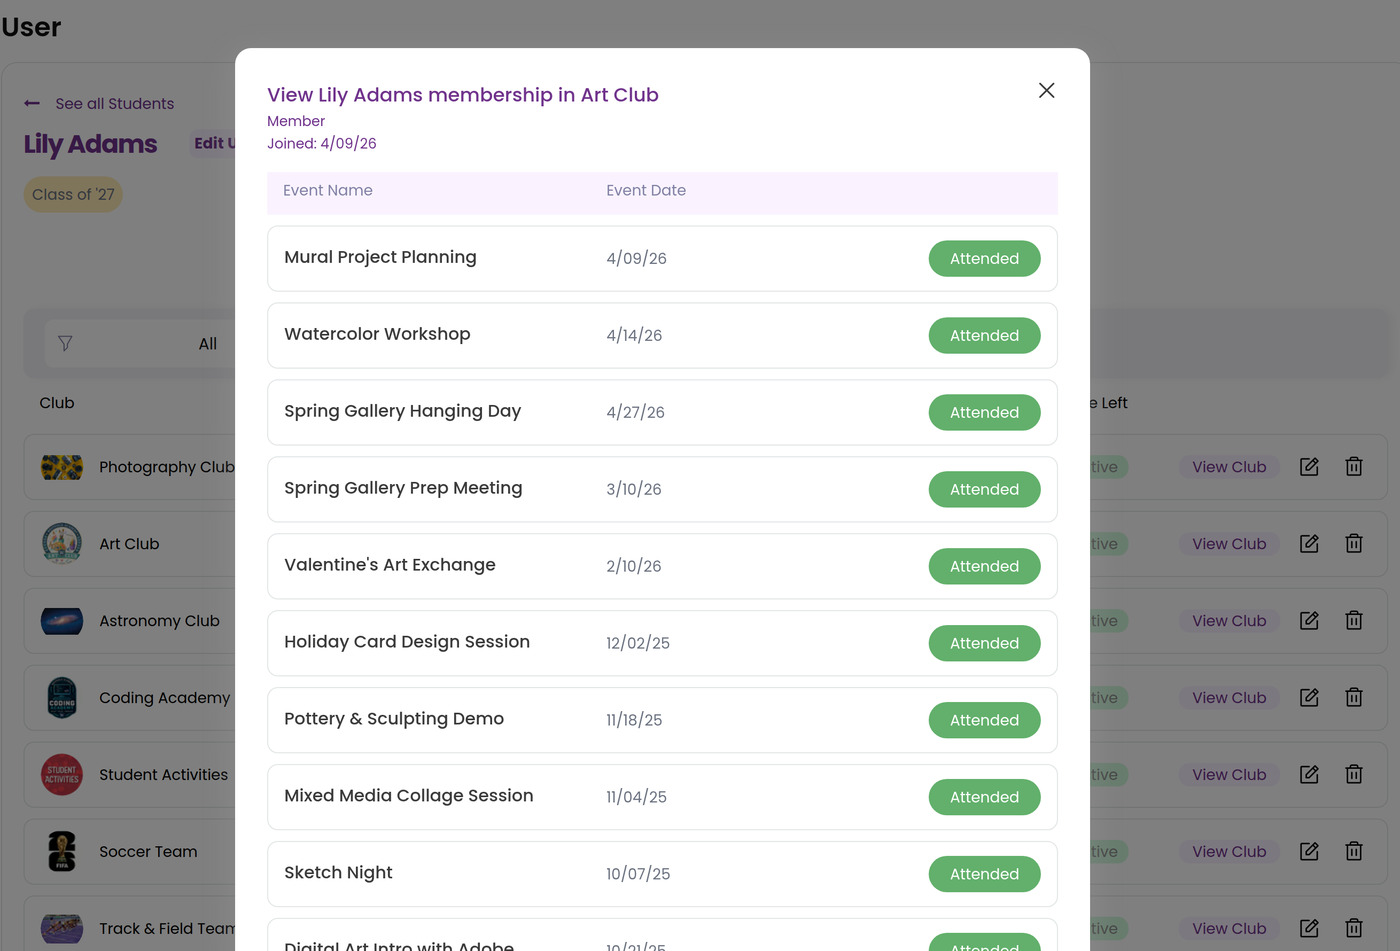Edit the Photography Club membership
The image size is (1400, 951).
[x=1309, y=466]
